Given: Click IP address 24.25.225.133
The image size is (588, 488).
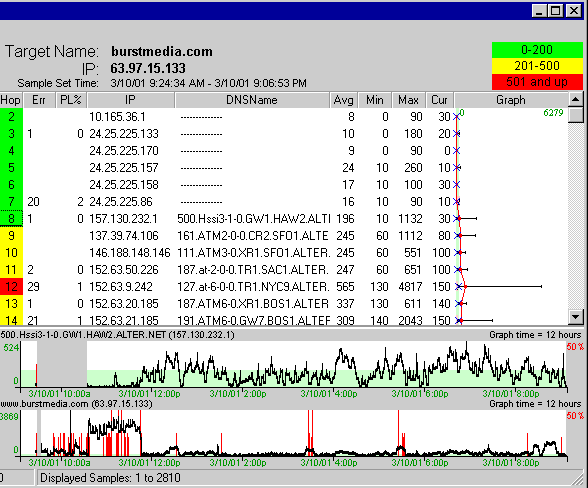Looking at the screenshot, I should [124, 134].
